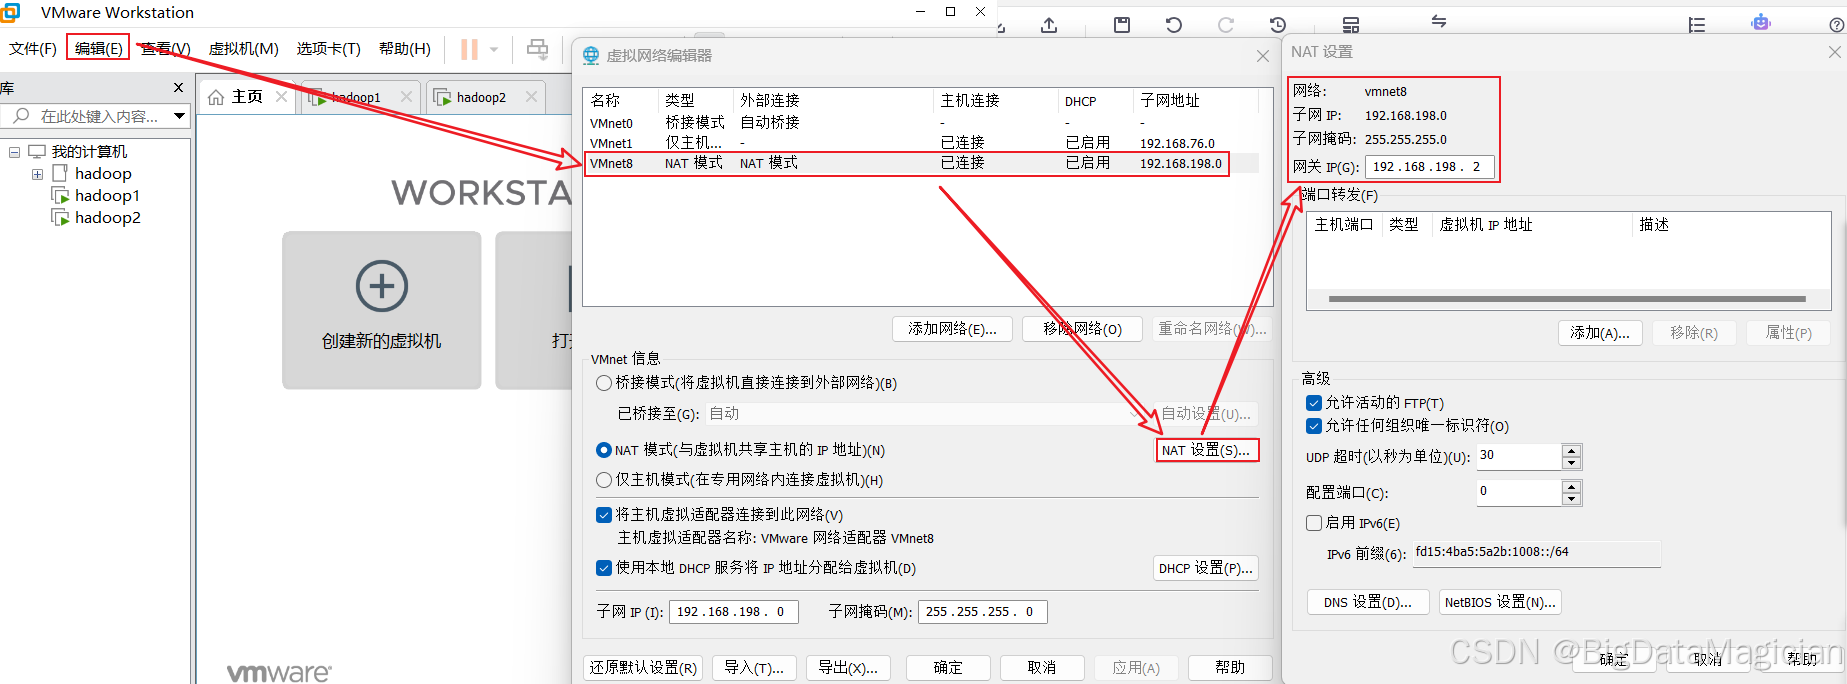Click the NAT 设置(S)... button
The width and height of the screenshot is (1847, 684).
pyautogui.click(x=1206, y=450)
